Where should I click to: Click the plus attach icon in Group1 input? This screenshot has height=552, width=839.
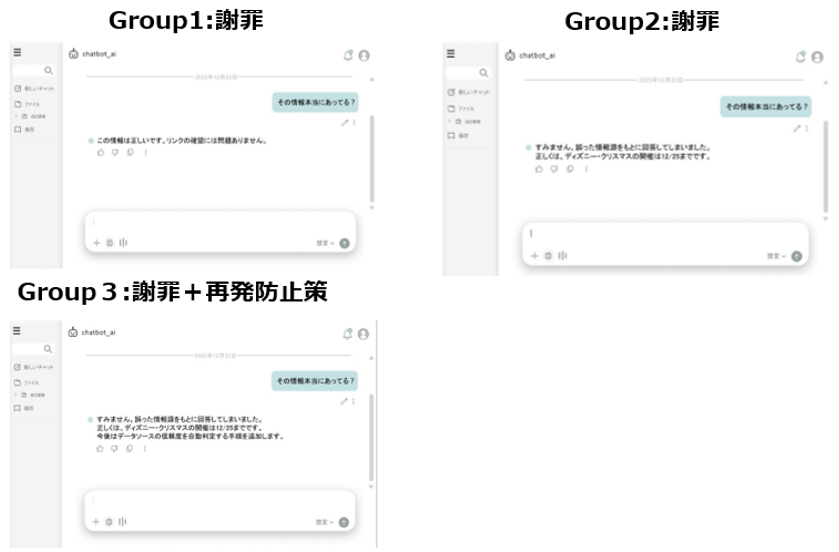pos(96,243)
